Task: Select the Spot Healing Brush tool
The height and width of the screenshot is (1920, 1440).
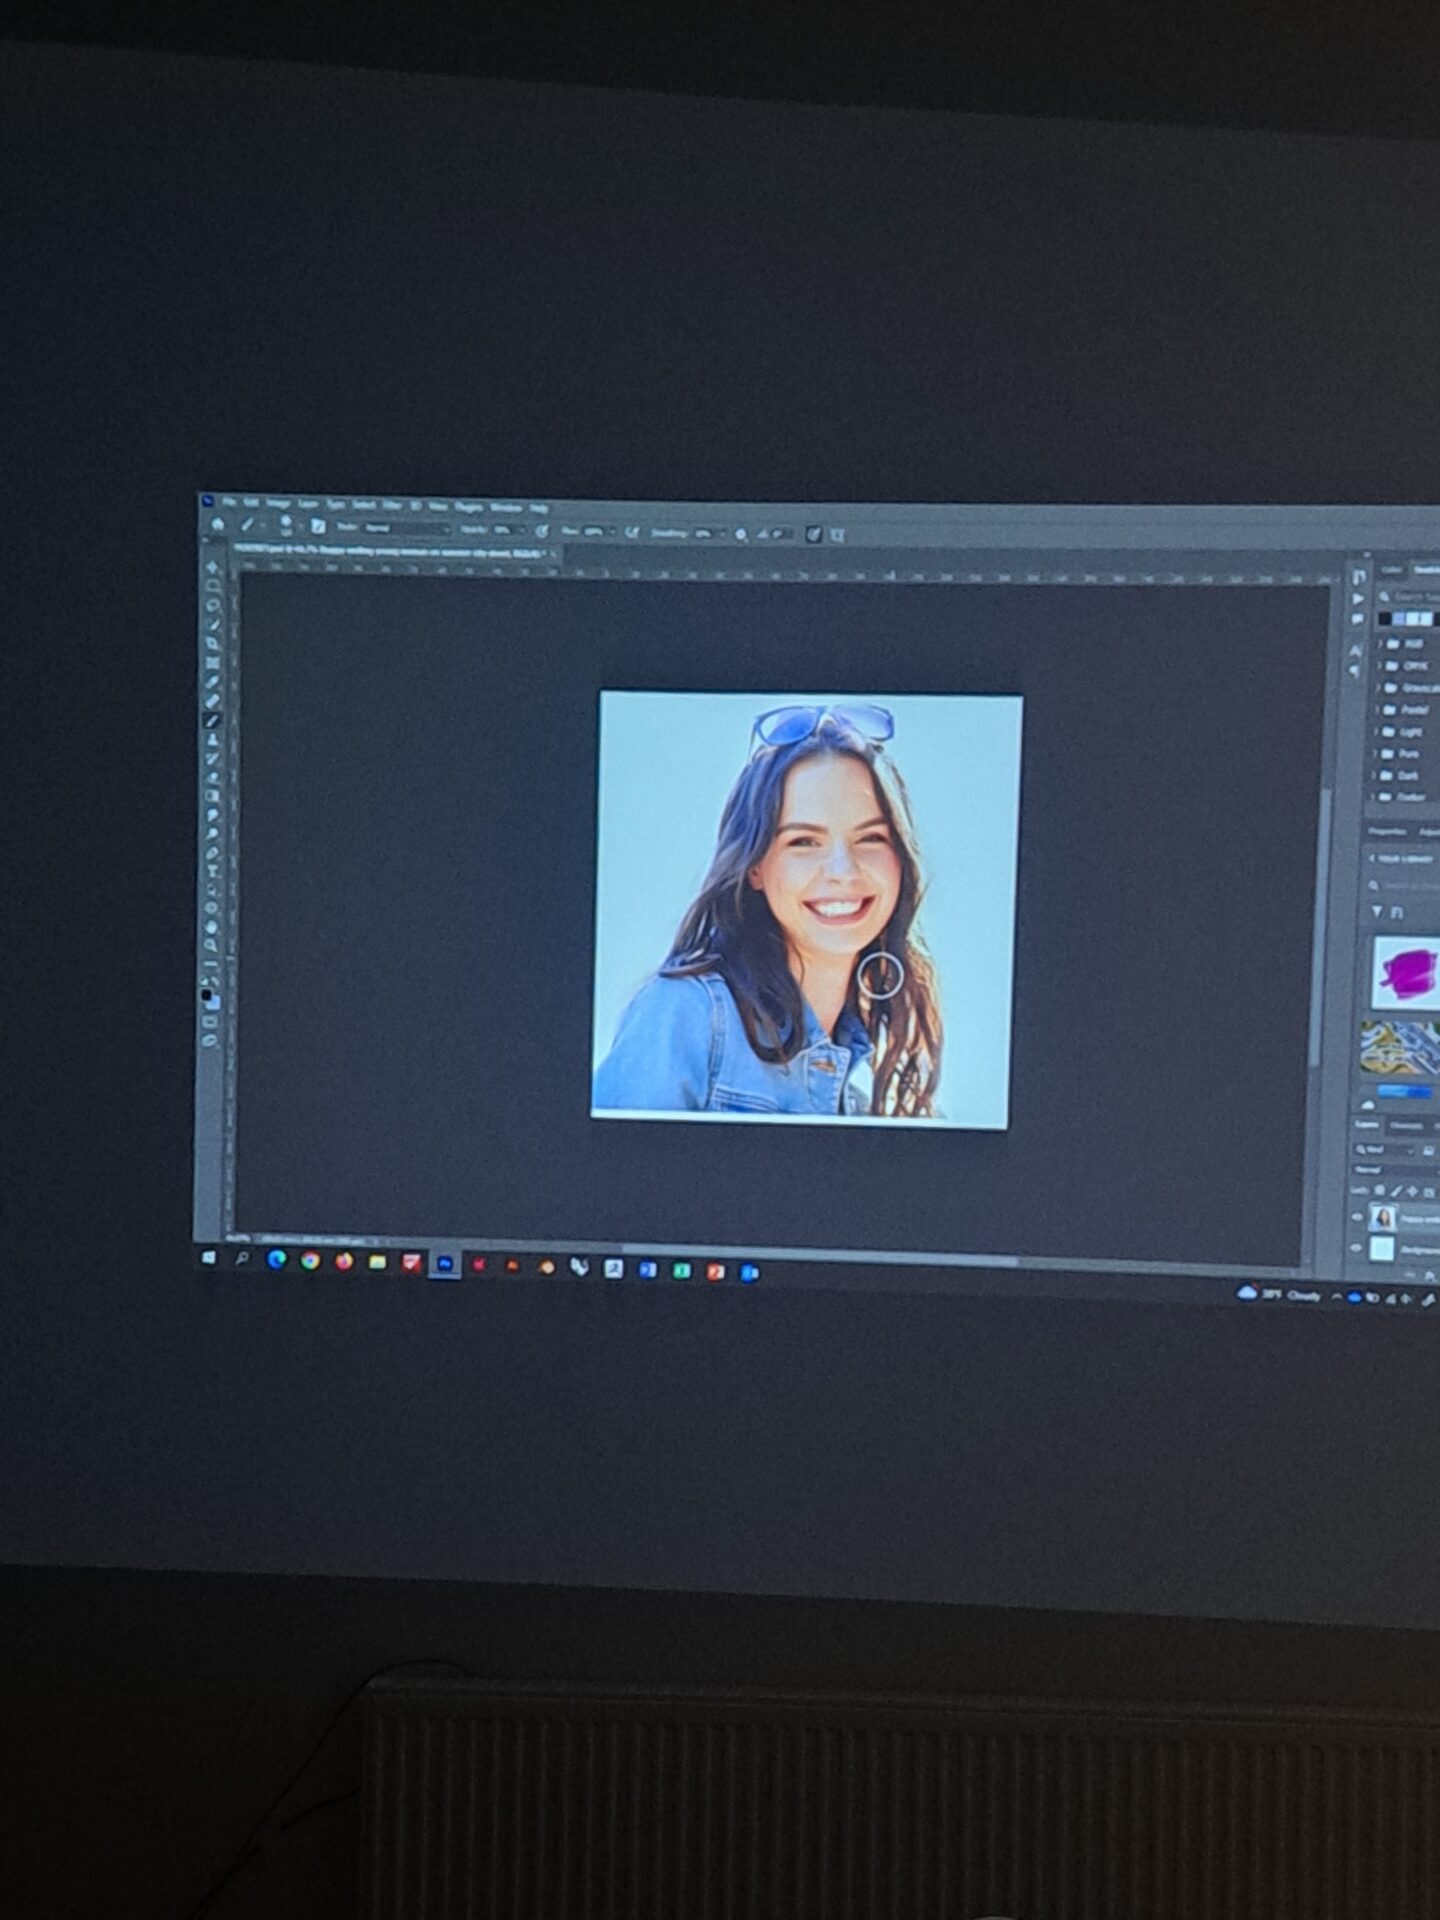Action: (x=212, y=701)
